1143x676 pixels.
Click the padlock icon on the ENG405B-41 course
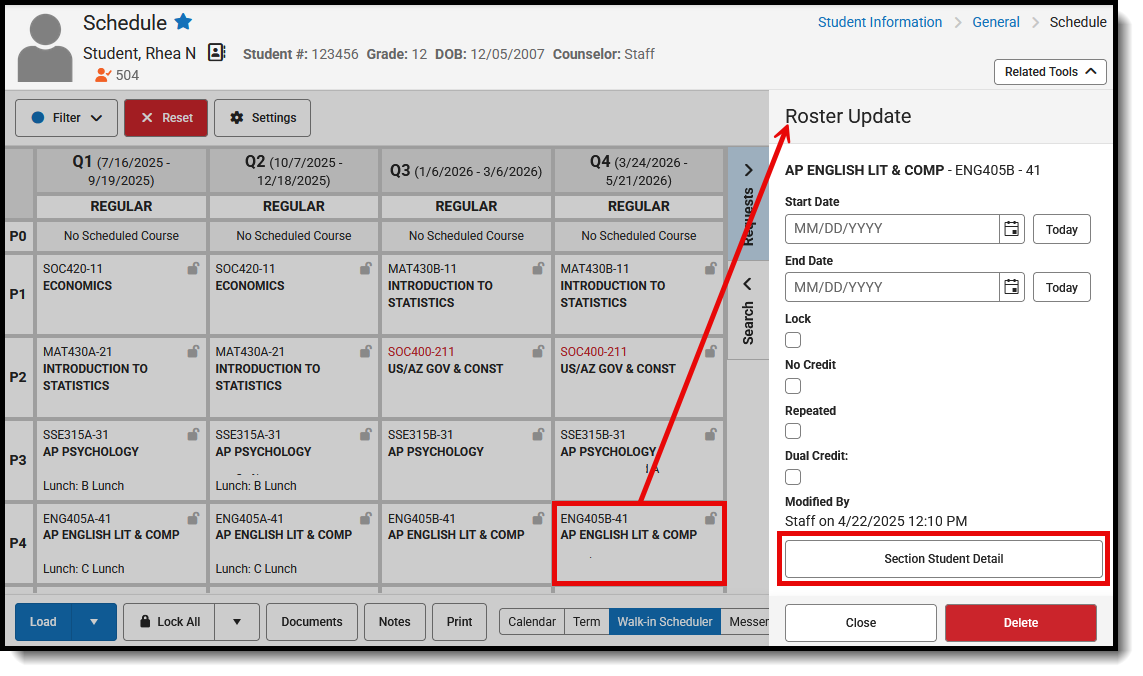pyautogui.click(x=711, y=518)
